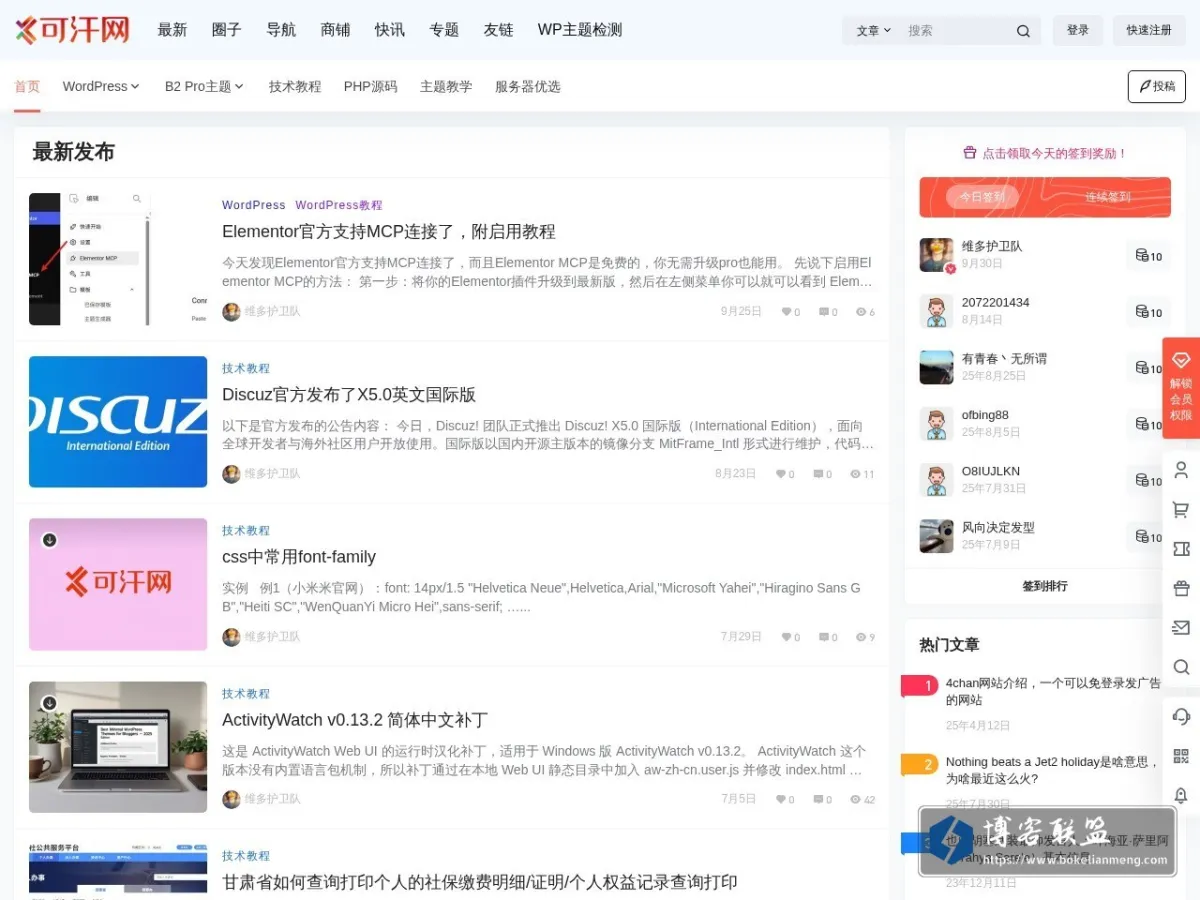Screen dimensions: 1200x900
Task: Click 维多护卫队 author avatar under Elementor post
Action: [x=231, y=312]
